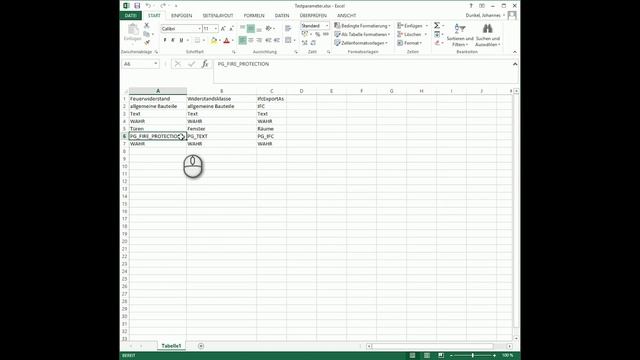This screenshot has height=360, width=640.
Task: Open Suchen und Auswählen binoculars
Action: [488, 35]
